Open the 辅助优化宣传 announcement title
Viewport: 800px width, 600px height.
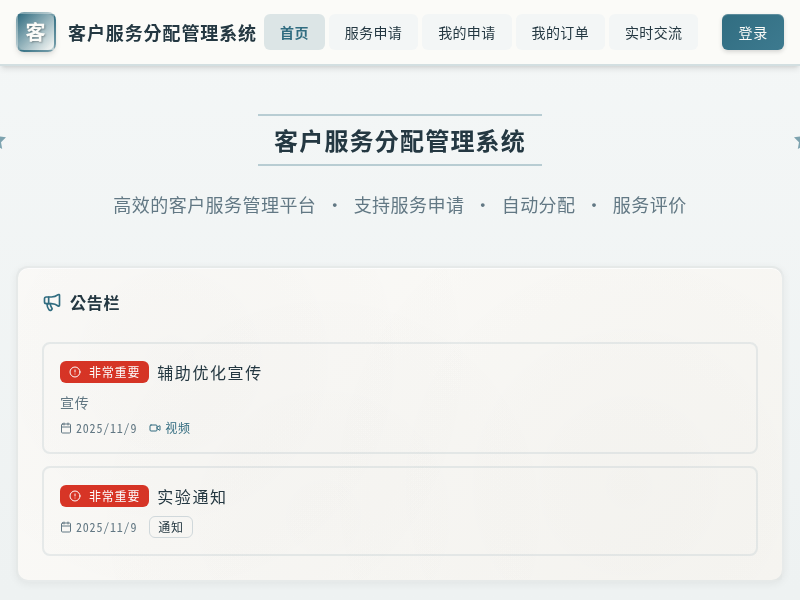click(x=211, y=372)
